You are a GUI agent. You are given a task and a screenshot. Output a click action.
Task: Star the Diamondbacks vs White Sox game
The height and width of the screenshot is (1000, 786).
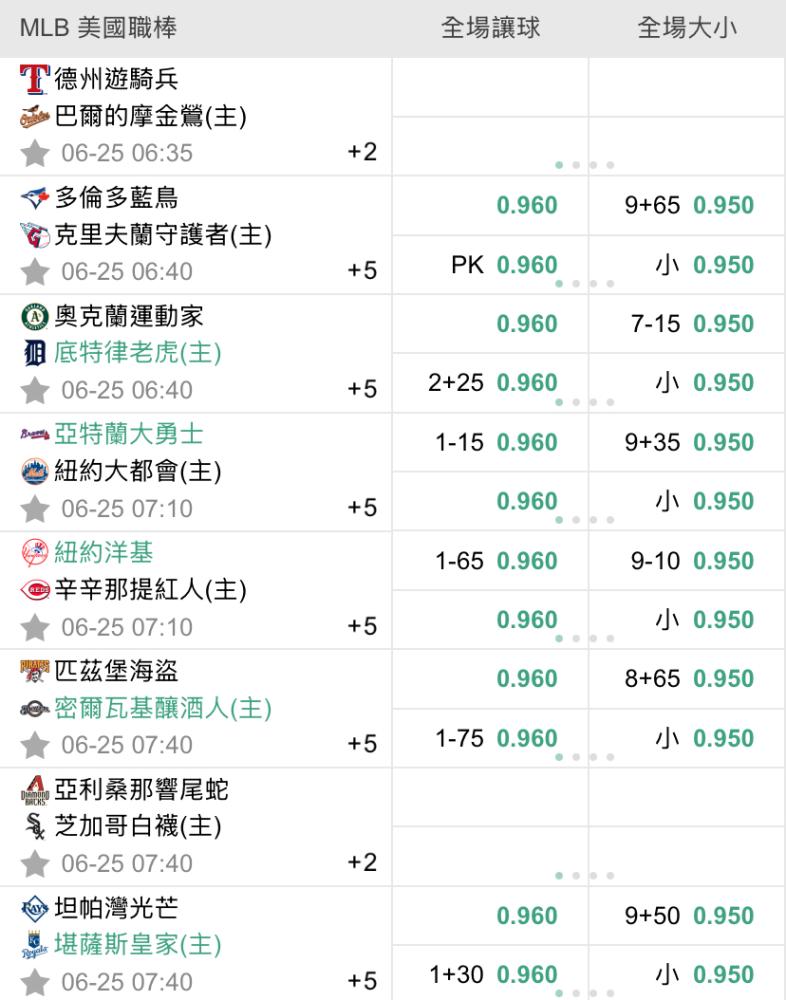click(x=34, y=864)
